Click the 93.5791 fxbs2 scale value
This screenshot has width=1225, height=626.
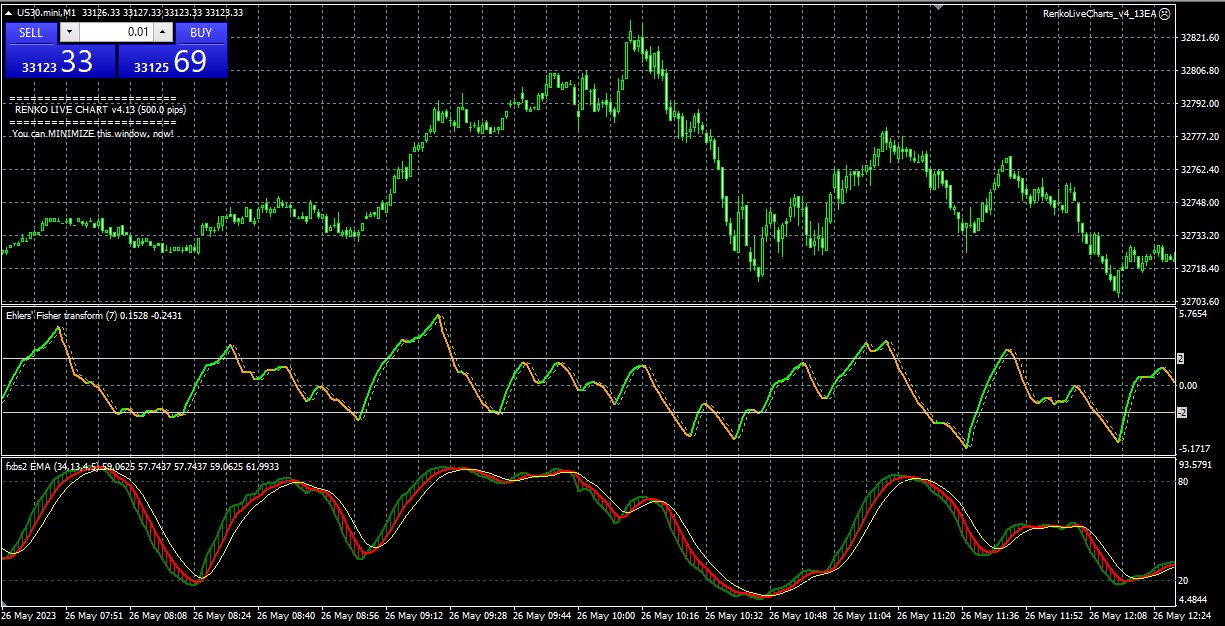point(1196,465)
